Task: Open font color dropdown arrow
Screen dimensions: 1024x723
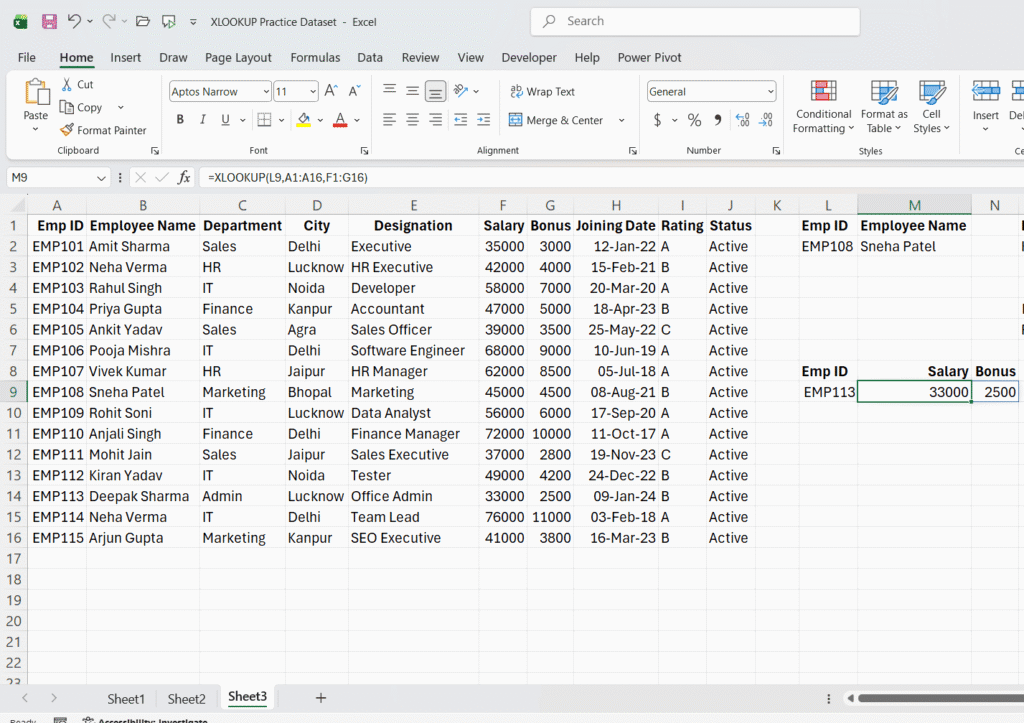Action: (x=357, y=120)
